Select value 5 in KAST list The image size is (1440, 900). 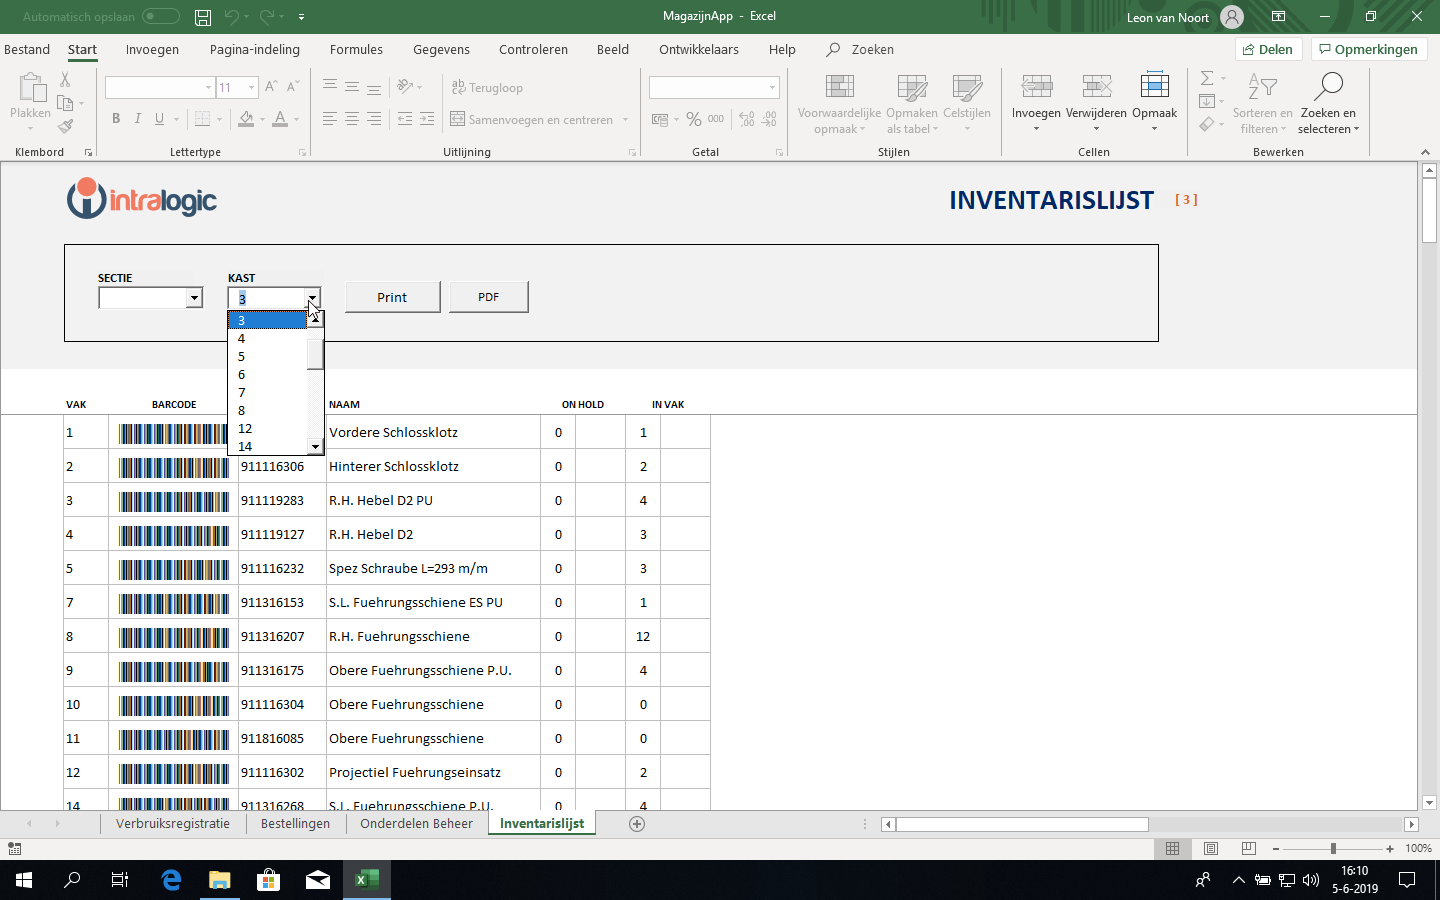[242, 357]
